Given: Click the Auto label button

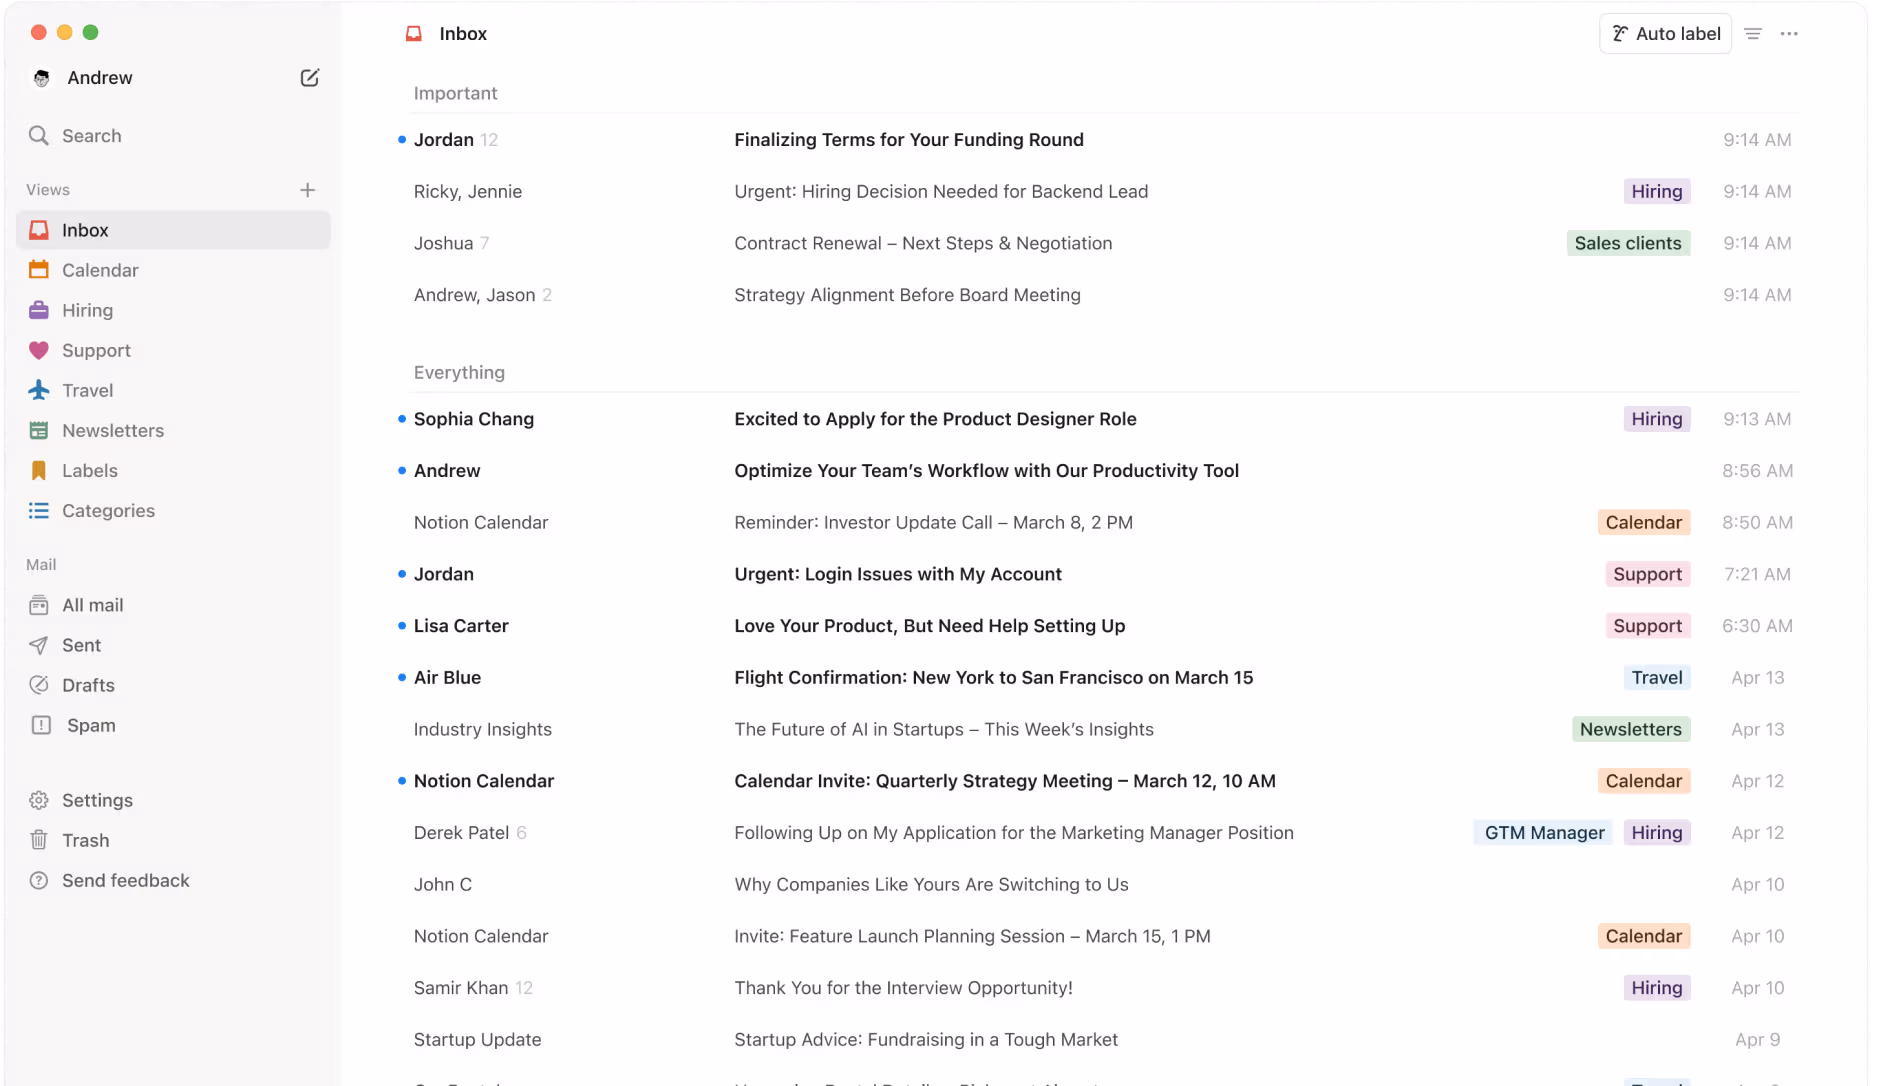Looking at the screenshot, I should click(x=1665, y=34).
